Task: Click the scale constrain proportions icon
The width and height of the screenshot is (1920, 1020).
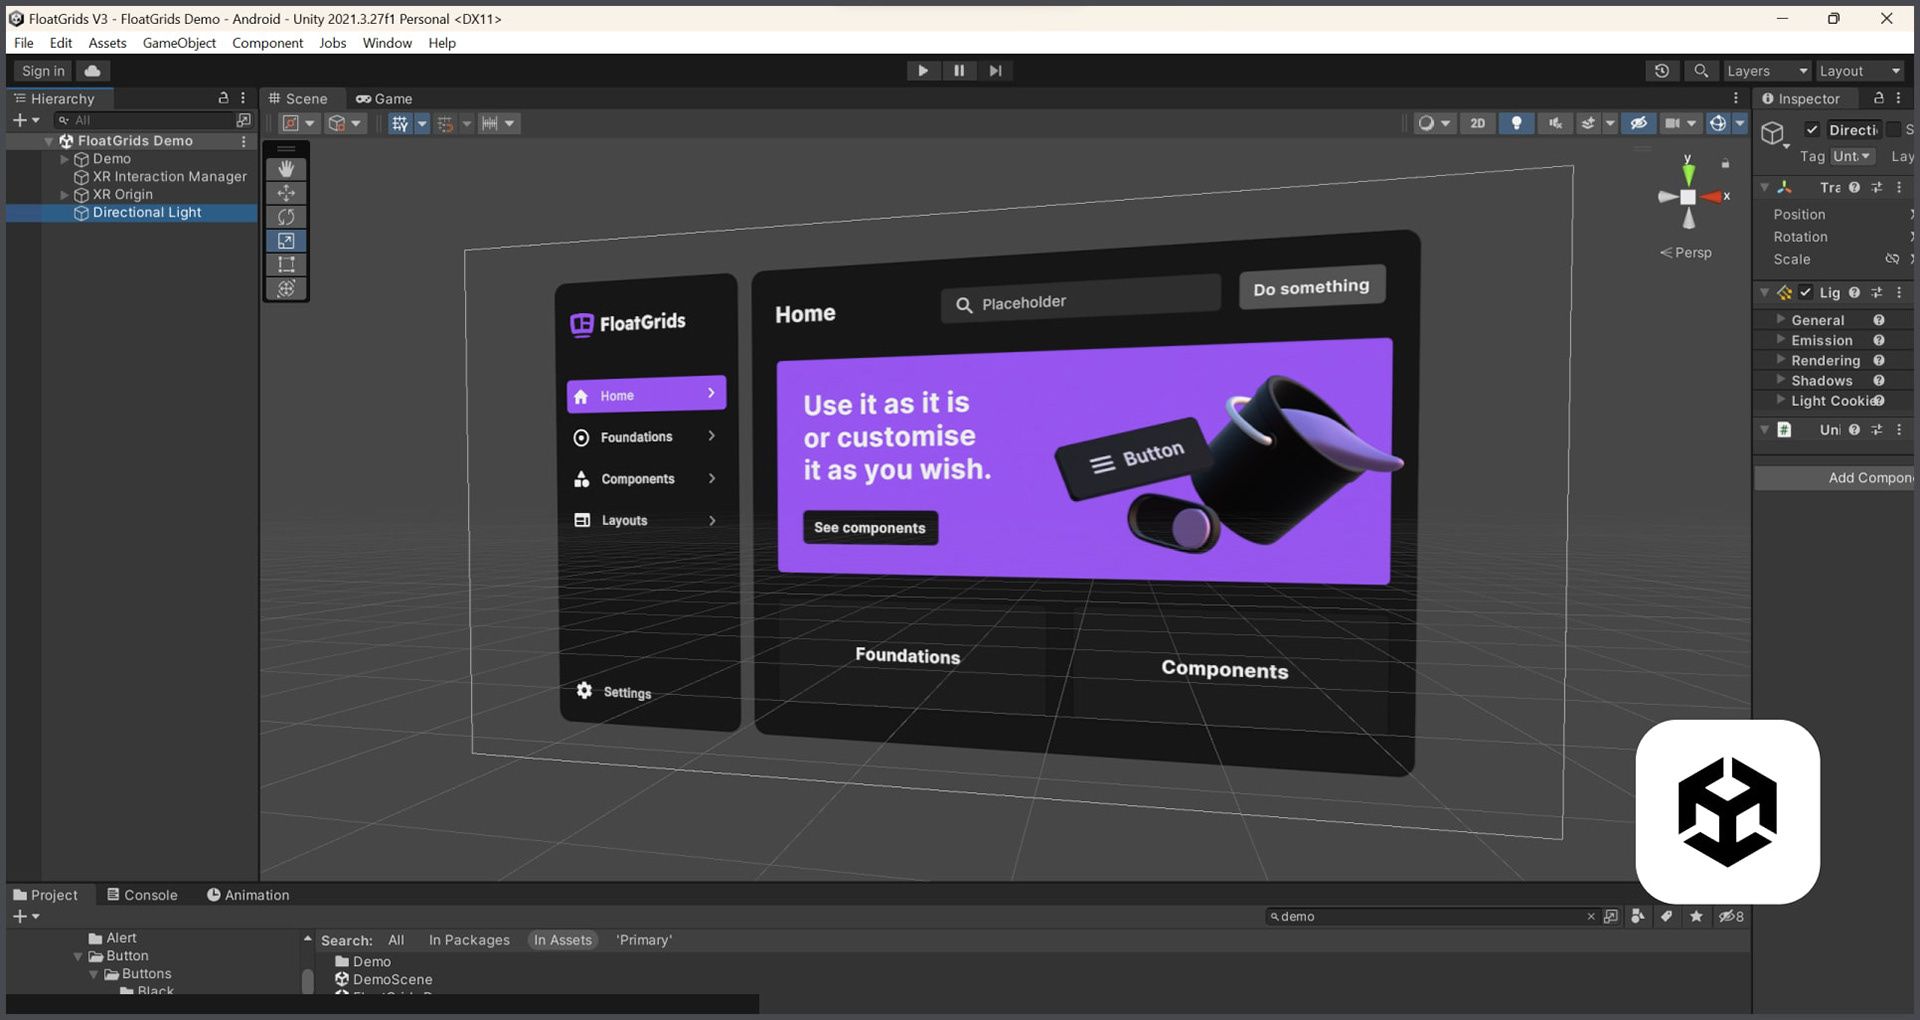Action: point(1892,259)
